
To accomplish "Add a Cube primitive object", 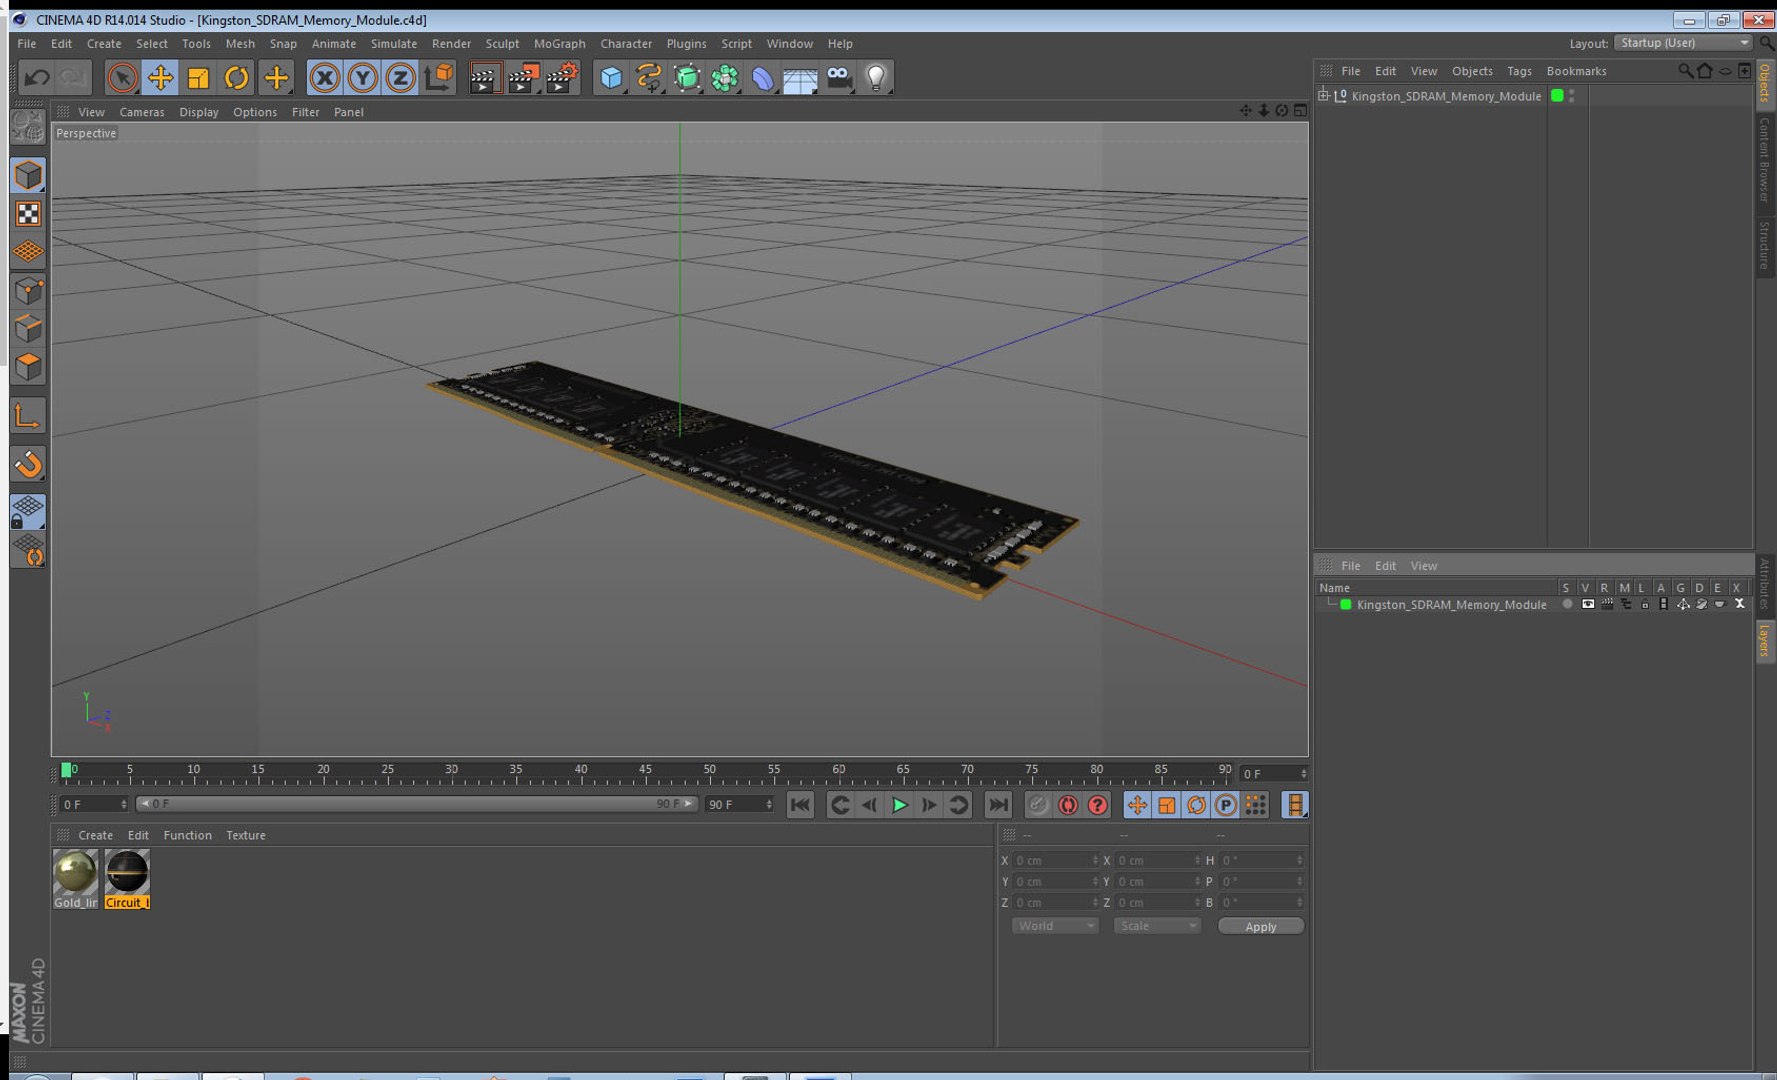I will tap(610, 78).
